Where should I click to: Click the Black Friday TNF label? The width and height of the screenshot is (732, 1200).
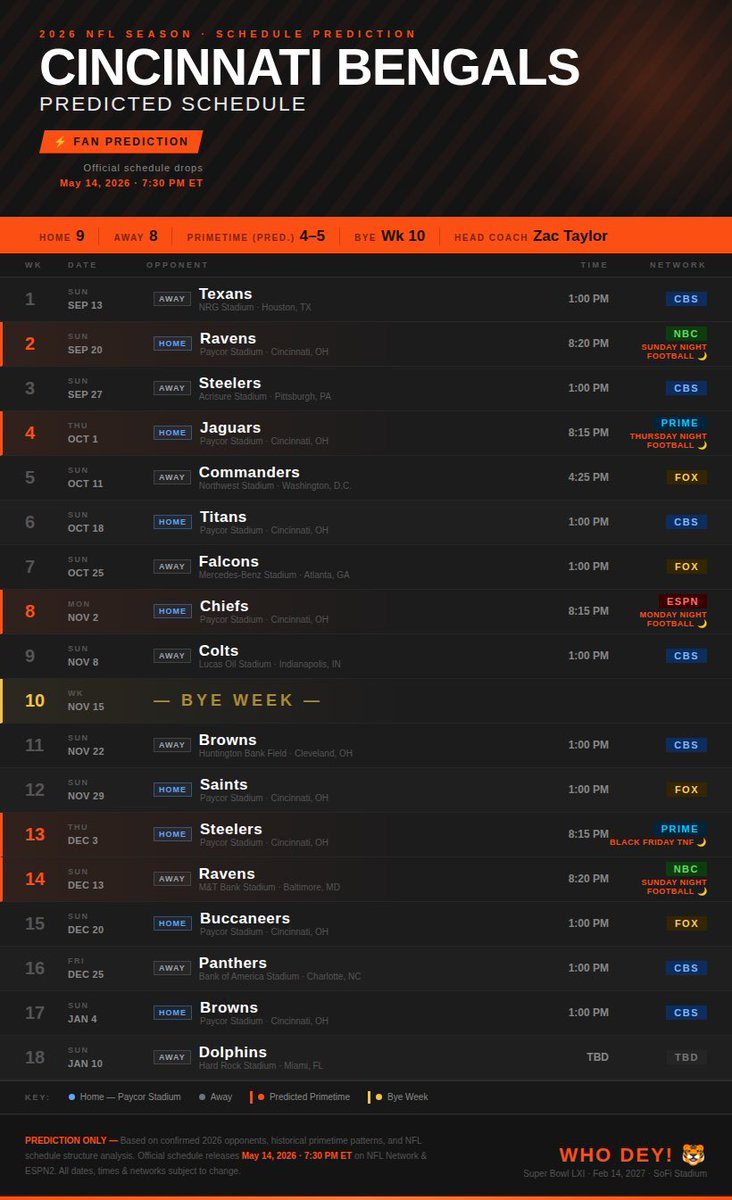click(x=658, y=843)
